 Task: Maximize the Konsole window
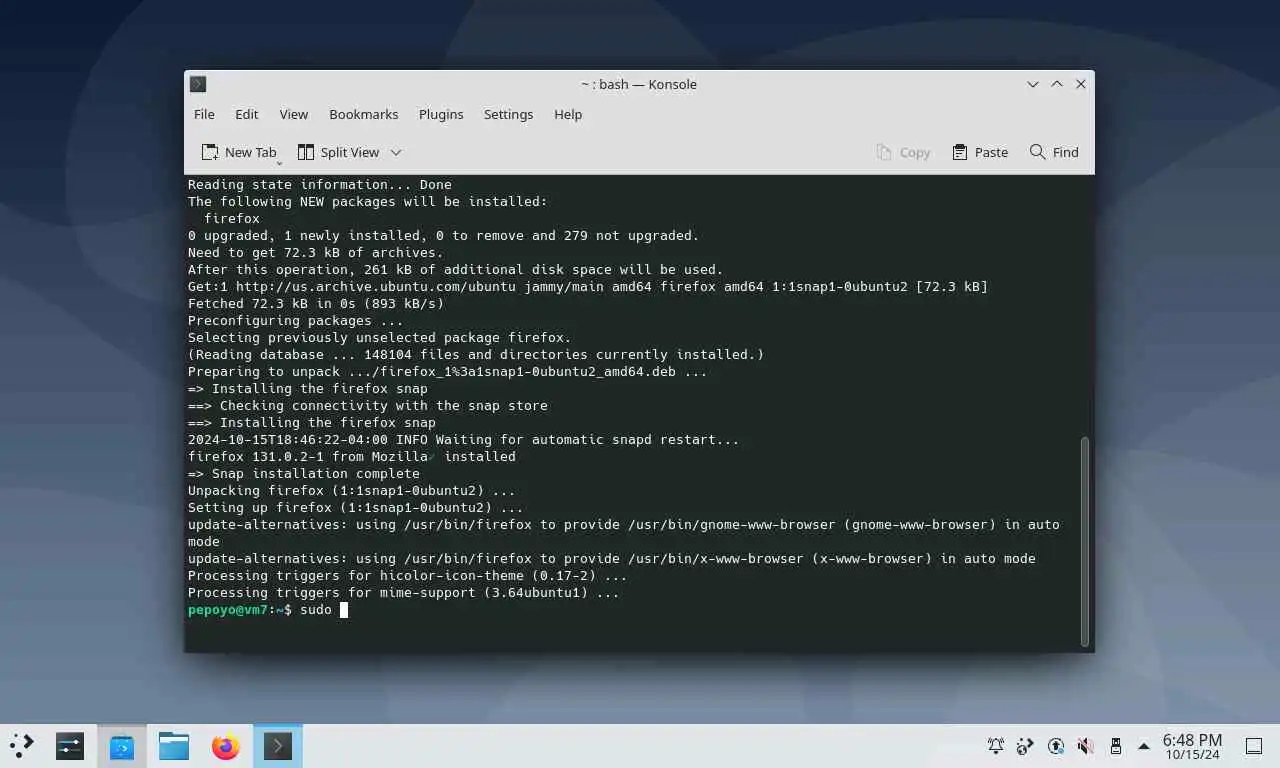(x=1057, y=84)
